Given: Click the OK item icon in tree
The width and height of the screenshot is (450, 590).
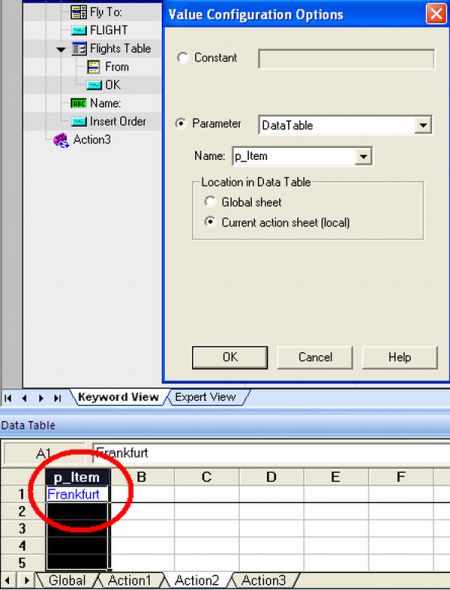Looking at the screenshot, I should (x=94, y=85).
